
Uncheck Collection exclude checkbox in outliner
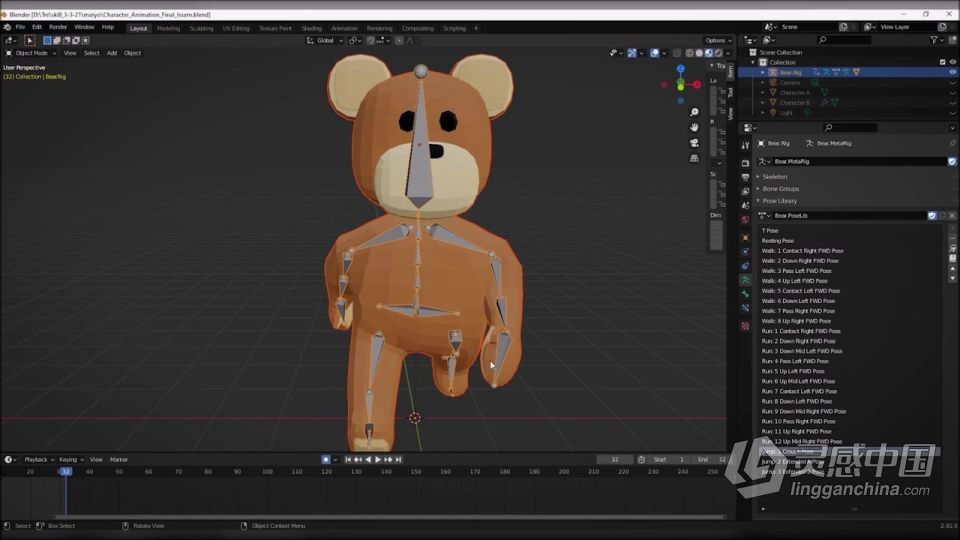point(942,62)
